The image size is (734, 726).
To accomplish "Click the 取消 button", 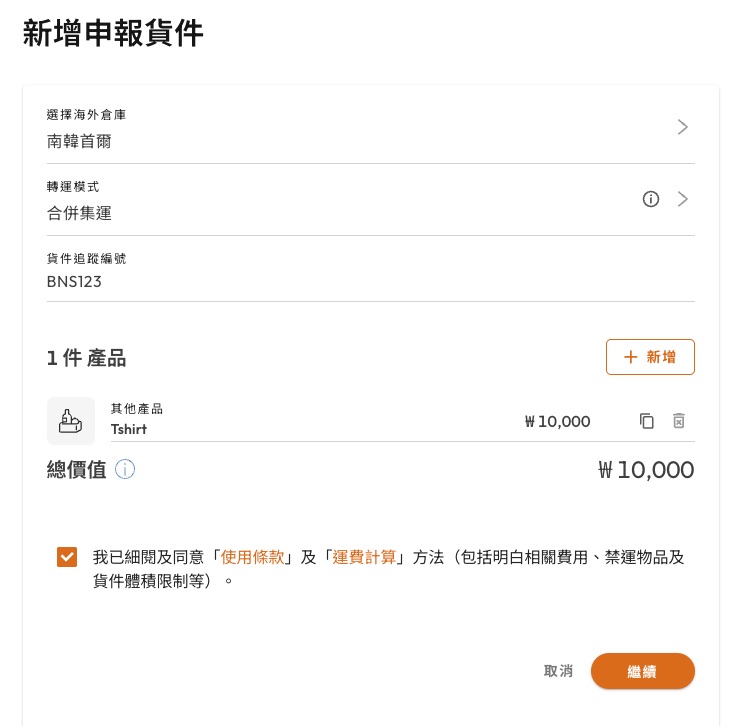I will [x=558, y=671].
